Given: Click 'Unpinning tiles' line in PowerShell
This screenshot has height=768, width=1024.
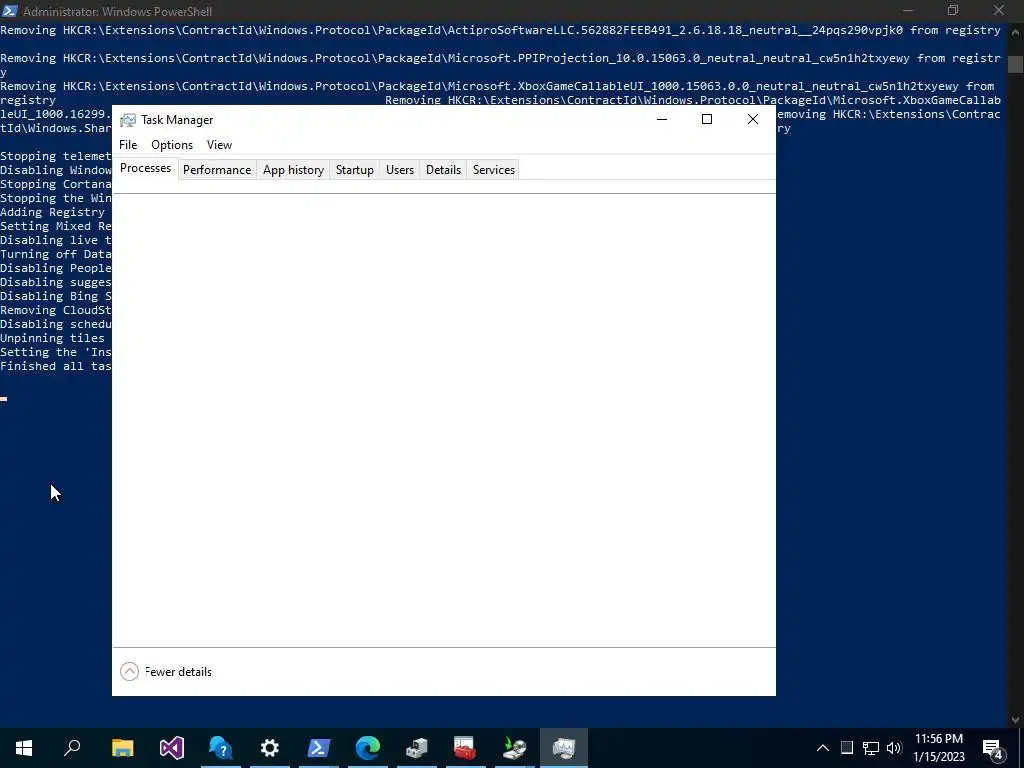Looking at the screenshot, I should pyautogui.click(x=52, y=338).
